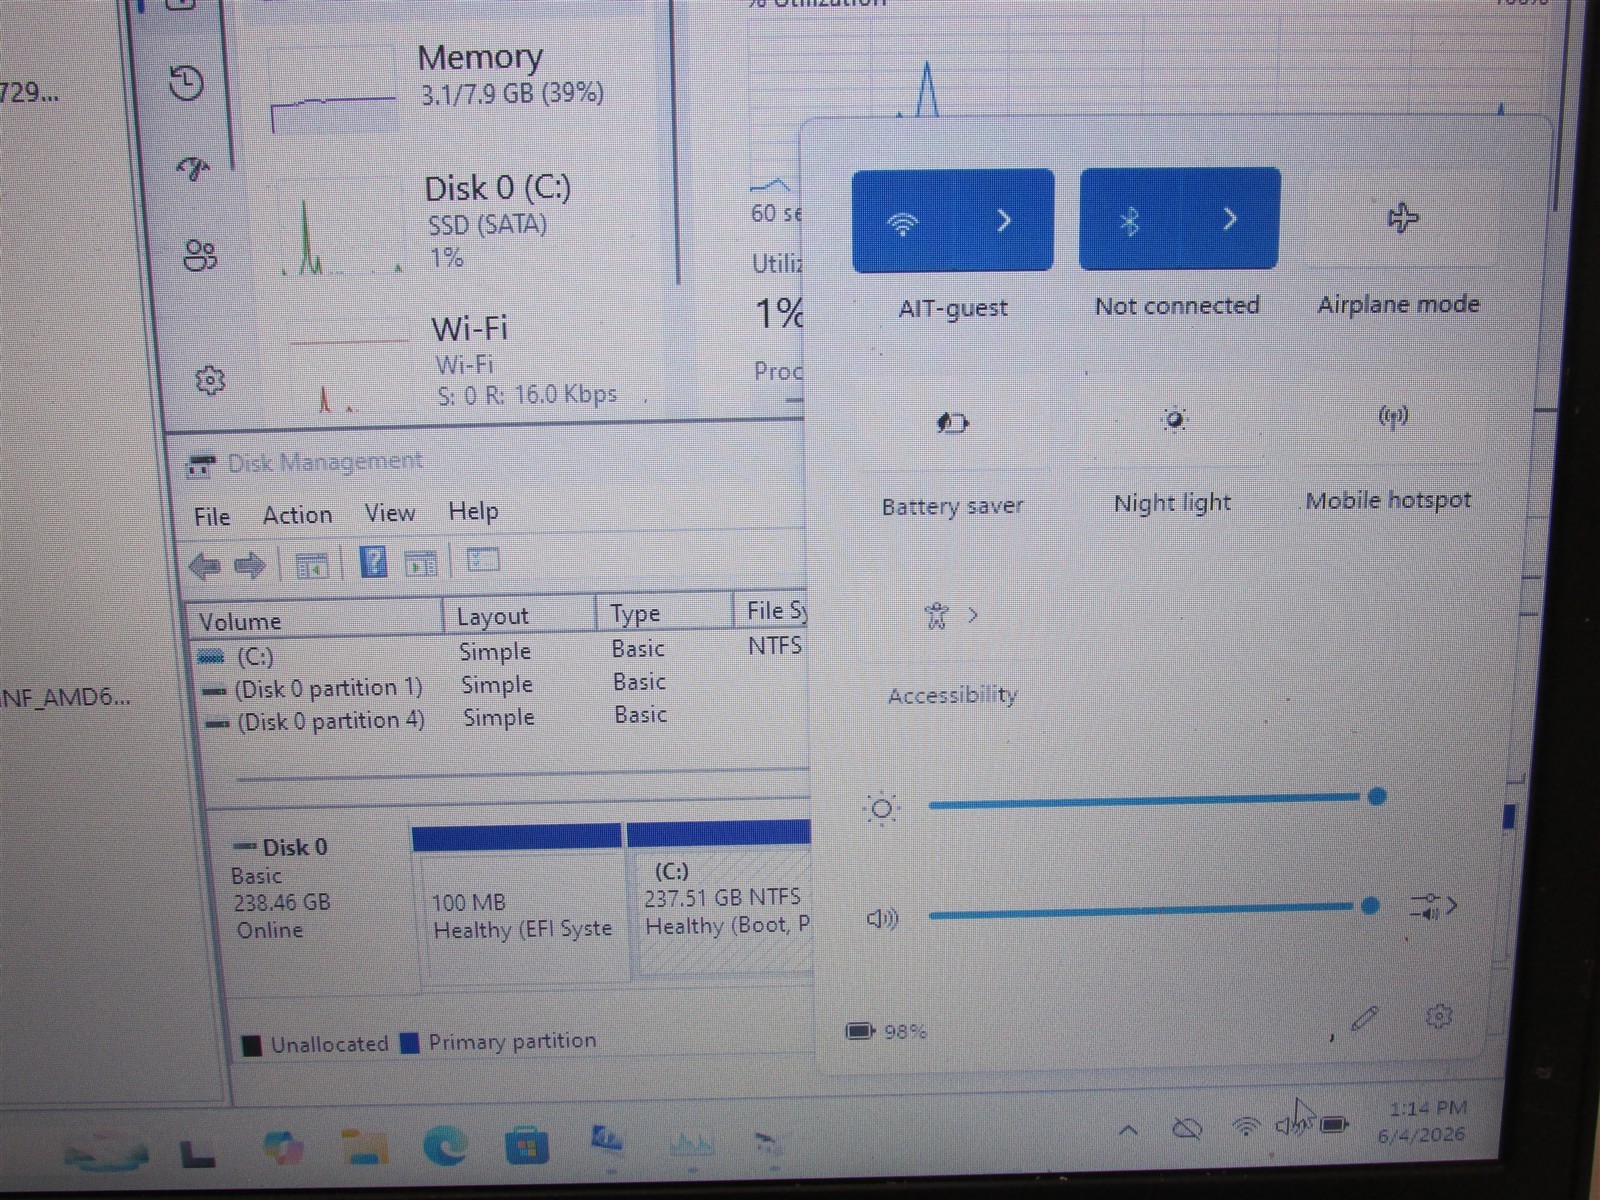The width and height of the screenshot is (1600, 1200).
Task: Toggle Wi-Fi off in quick settings
Action: coord(903,221)
